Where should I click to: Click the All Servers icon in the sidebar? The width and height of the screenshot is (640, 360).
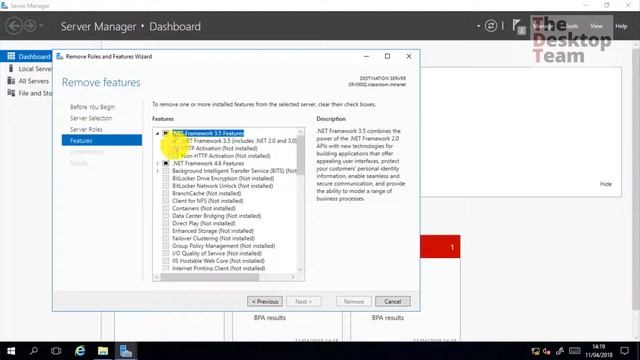click(x=11, y=81)
